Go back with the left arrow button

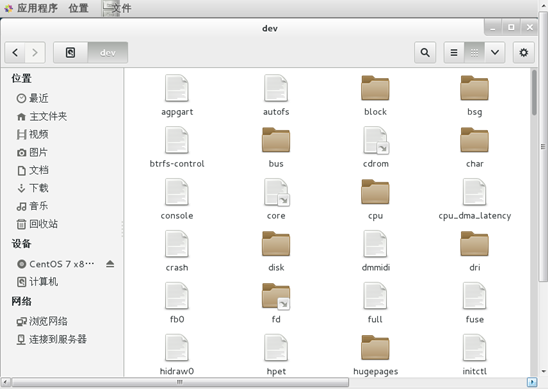click(15, 53)
